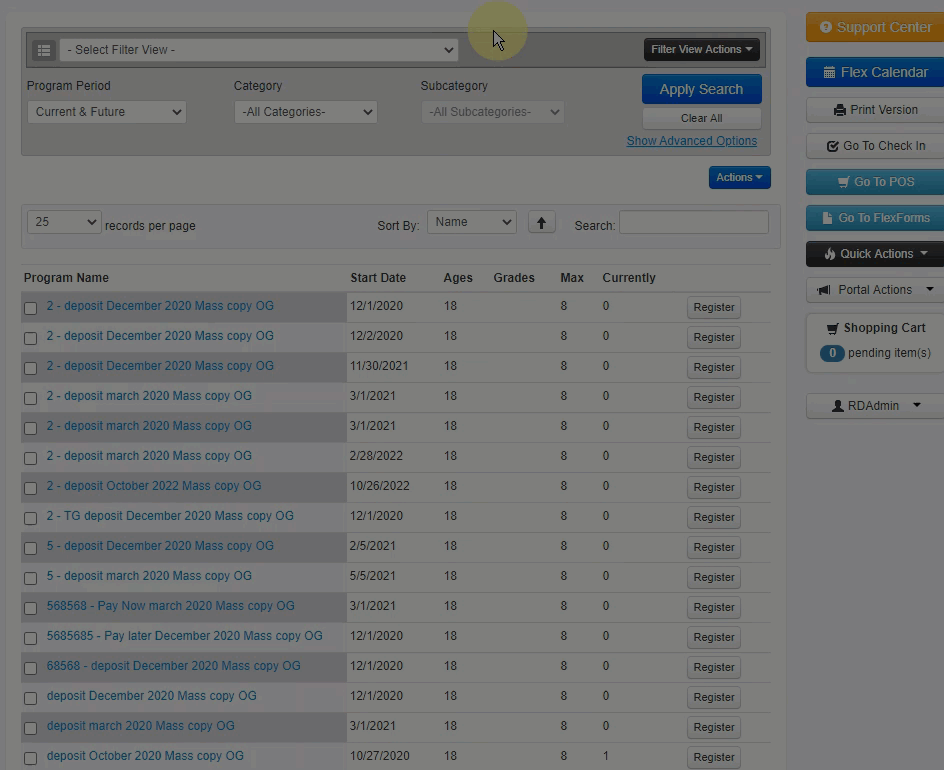
Task: Open the Flex Calendar
Action: coord(875,72)
